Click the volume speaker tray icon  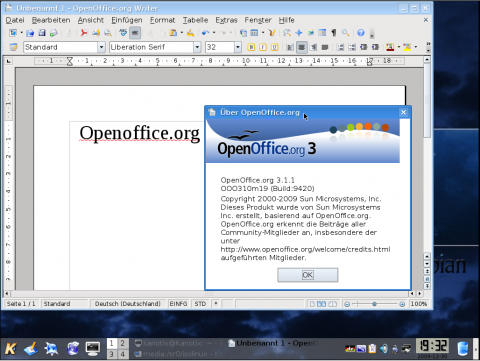[x=384, y=349]
